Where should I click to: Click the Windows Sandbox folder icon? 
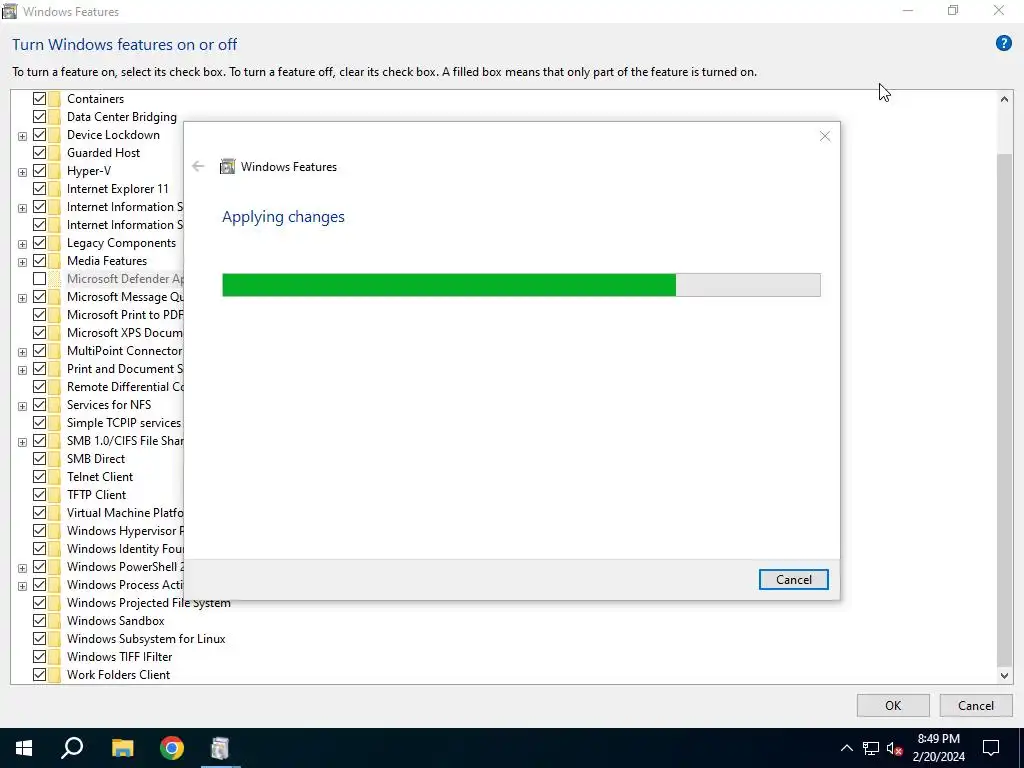click(x=54, y=621)
